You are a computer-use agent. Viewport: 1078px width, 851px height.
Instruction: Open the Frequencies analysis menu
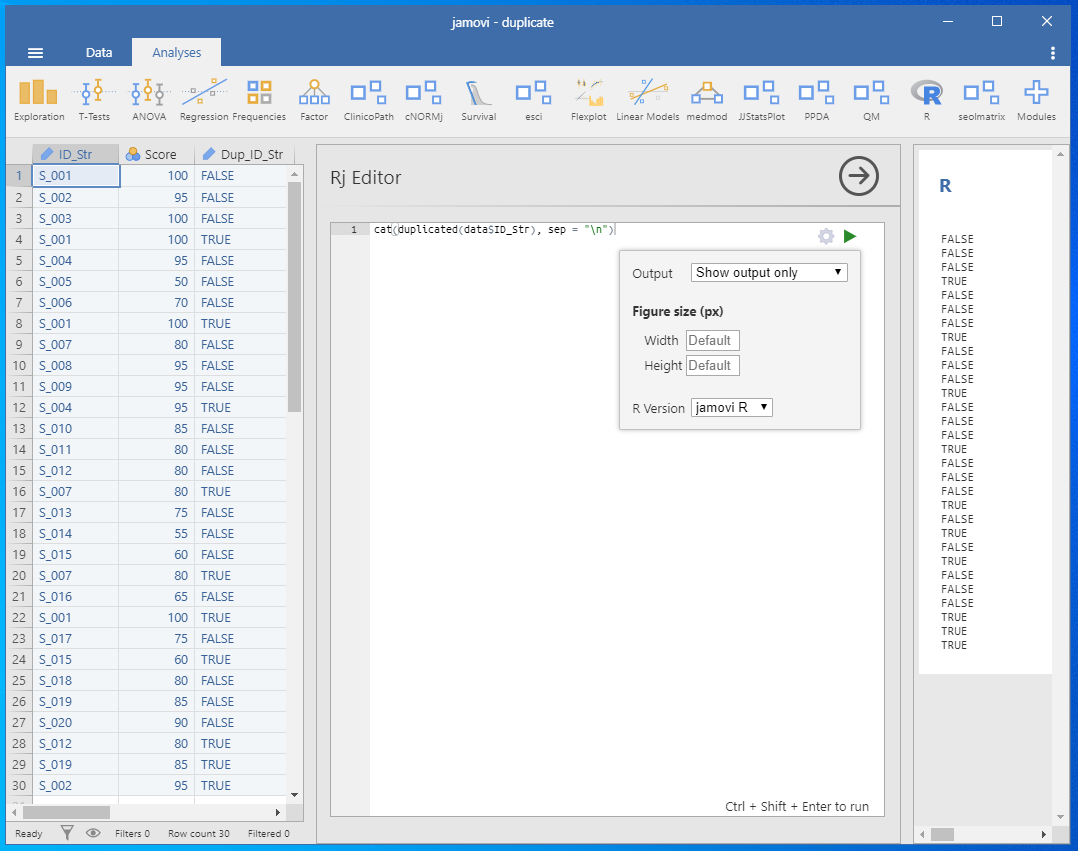pos(259,100)
